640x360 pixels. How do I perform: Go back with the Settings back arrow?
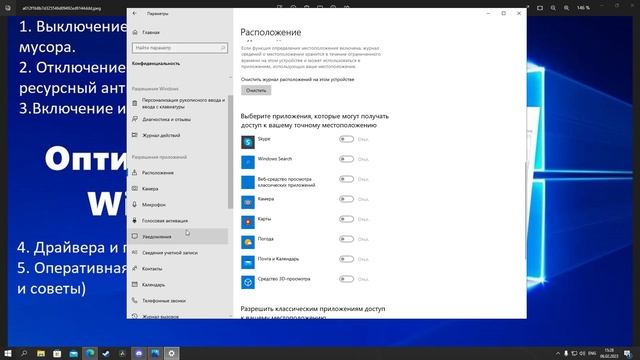pos(135,13)
